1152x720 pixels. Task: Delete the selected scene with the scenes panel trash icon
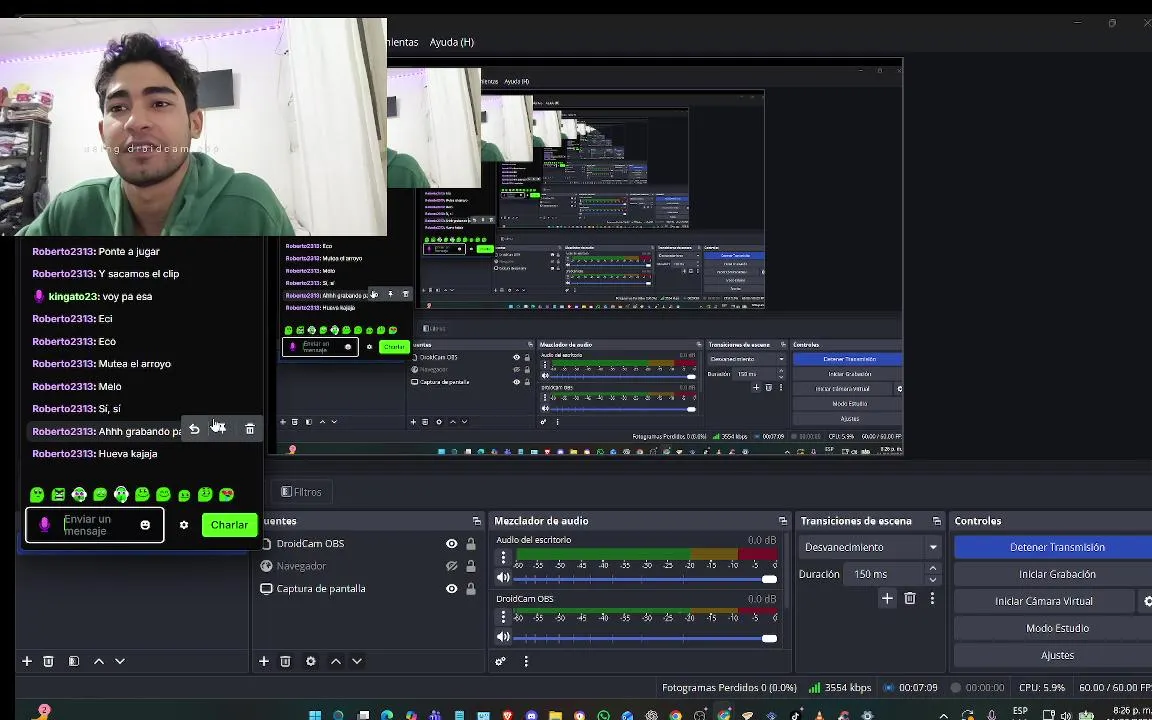pos(48,661)
